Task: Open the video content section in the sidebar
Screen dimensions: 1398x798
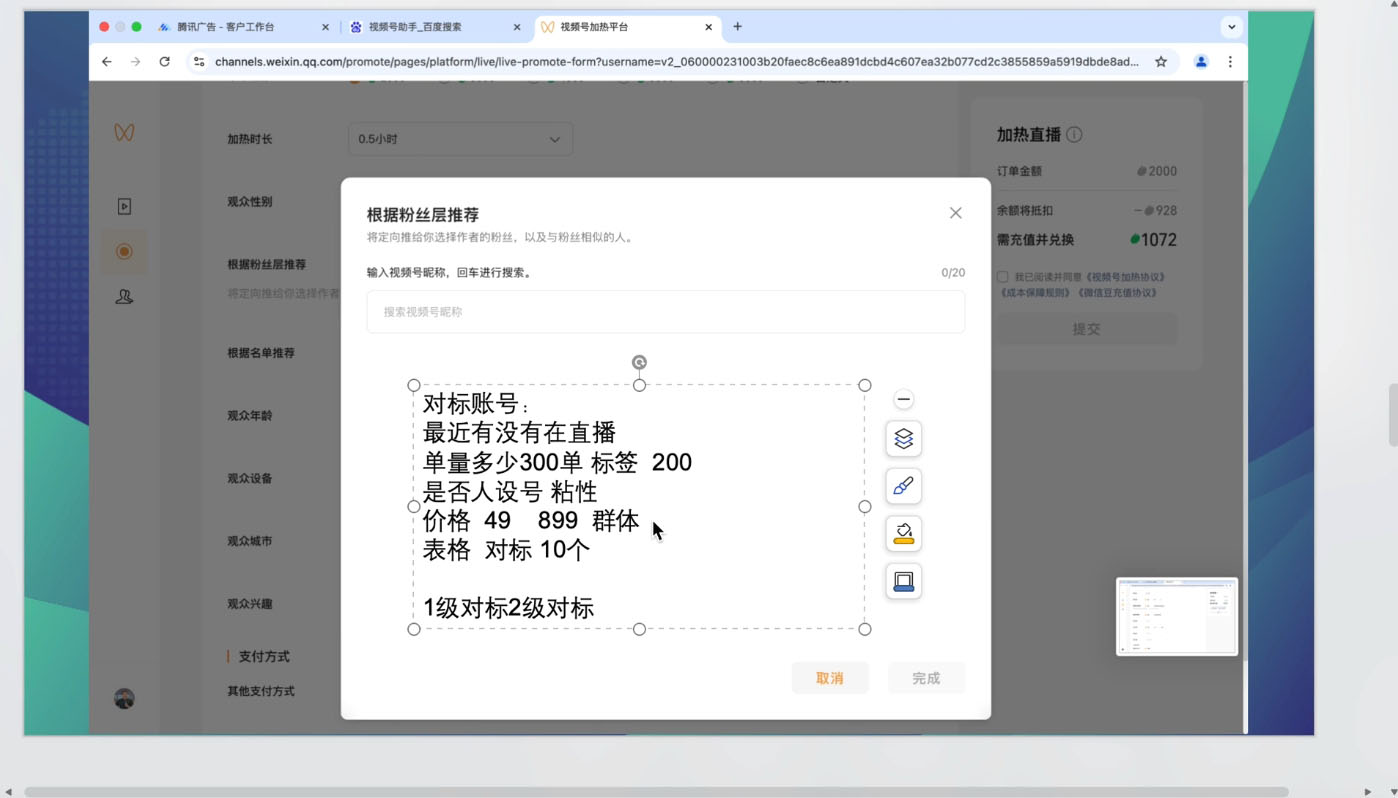Action: coord(124,205)
